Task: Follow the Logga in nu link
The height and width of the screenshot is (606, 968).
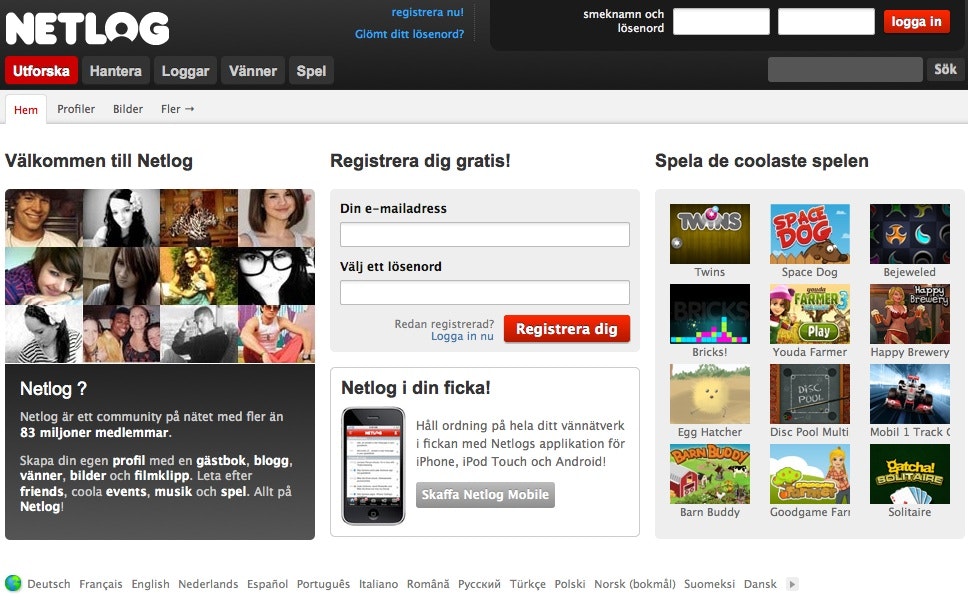Action: tap(462, 336)
